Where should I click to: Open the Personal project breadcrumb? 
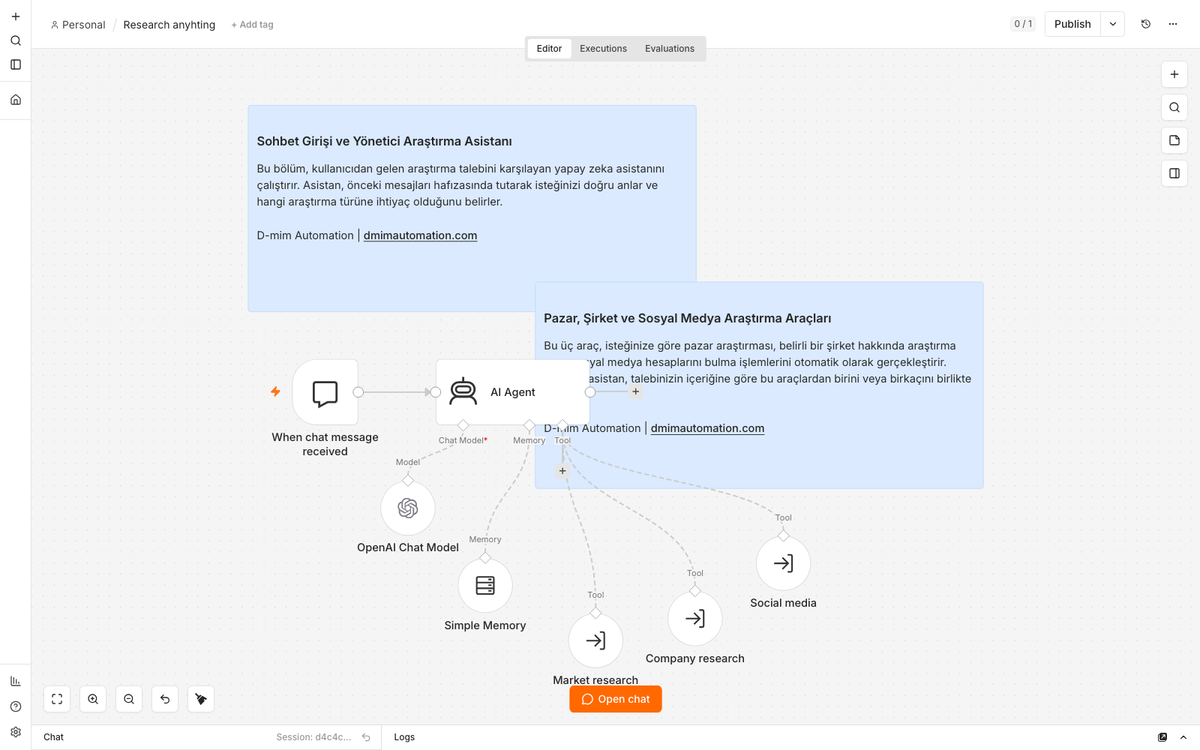point(78,25)
